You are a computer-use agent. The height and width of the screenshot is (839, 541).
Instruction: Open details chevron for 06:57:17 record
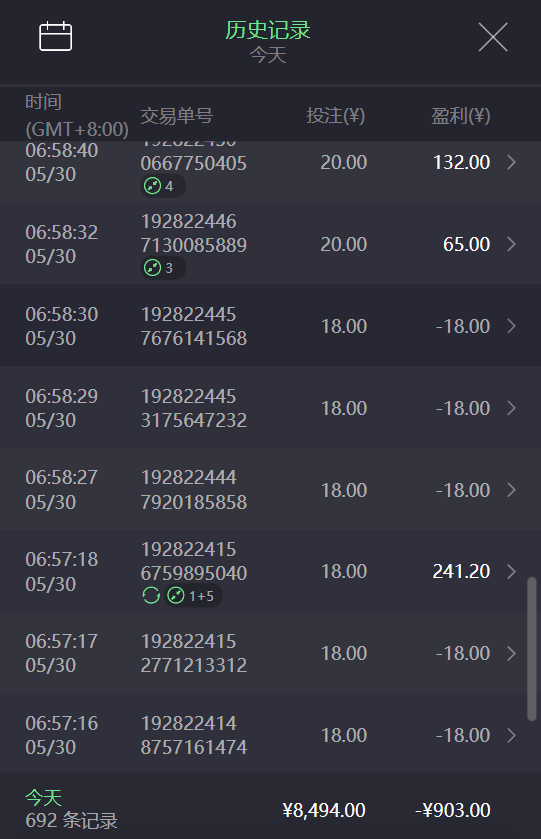click(x=512, y=653)
